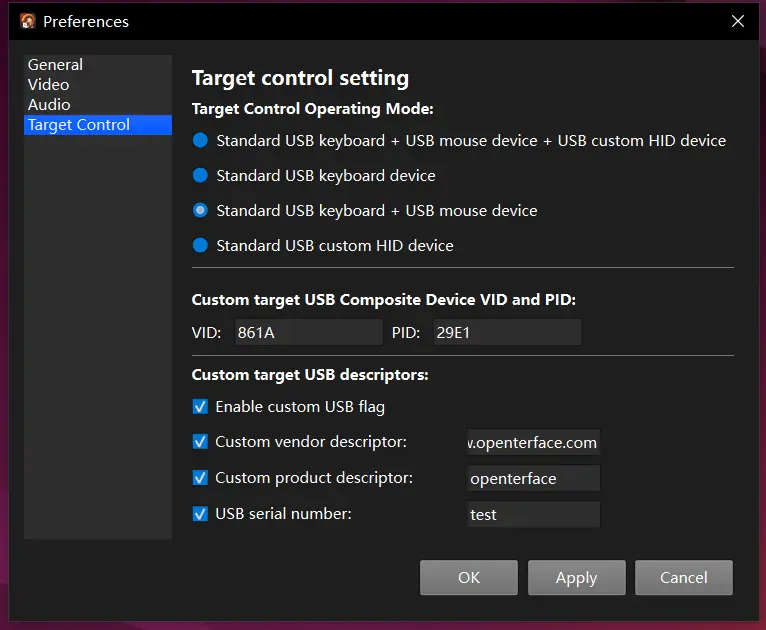Click the PID input field
766x630 pixels.
506,333
